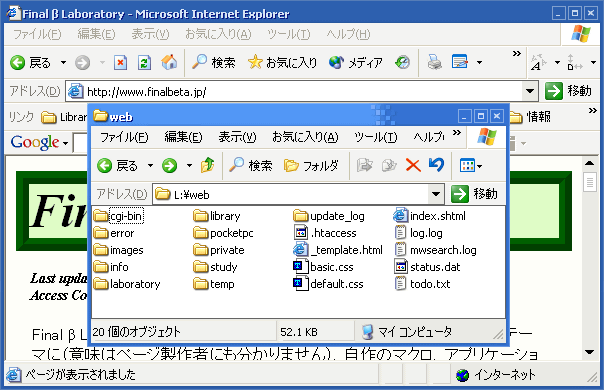Click the red Delete X in web window
Viewport: 604px width, 390px height.
click(413, 166)
